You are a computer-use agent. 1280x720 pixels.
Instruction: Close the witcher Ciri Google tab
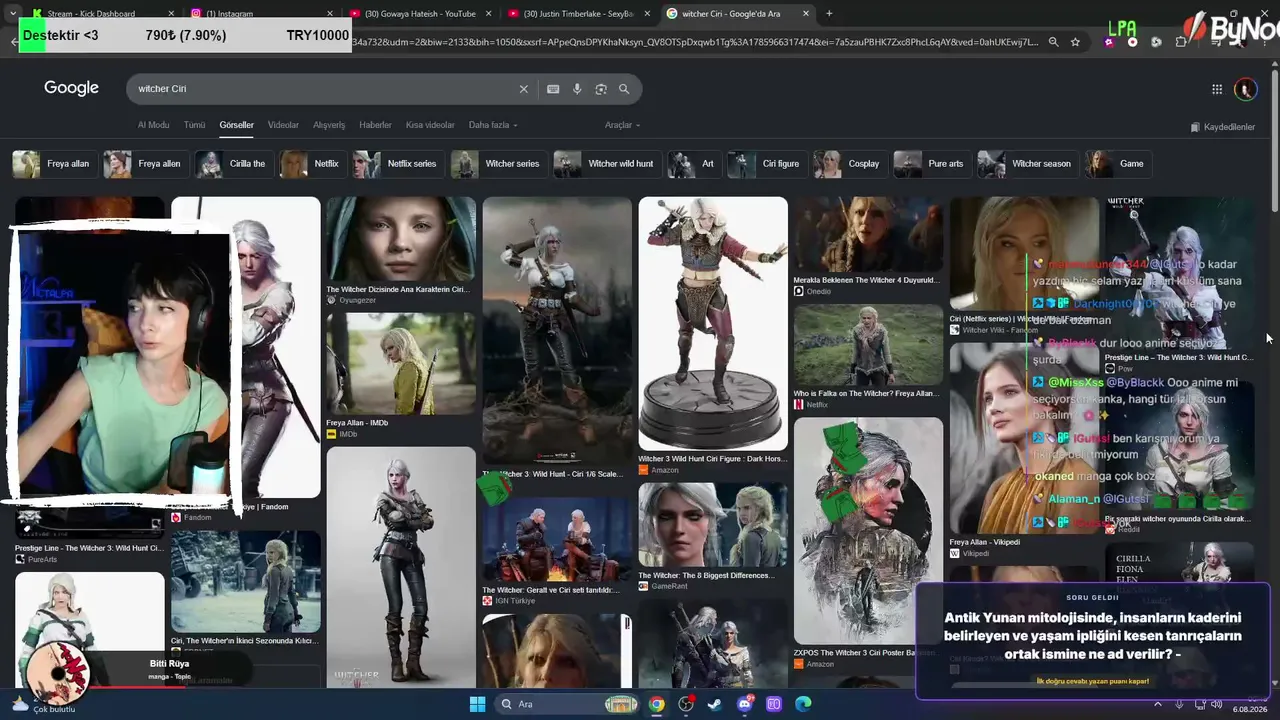(805, 13)
